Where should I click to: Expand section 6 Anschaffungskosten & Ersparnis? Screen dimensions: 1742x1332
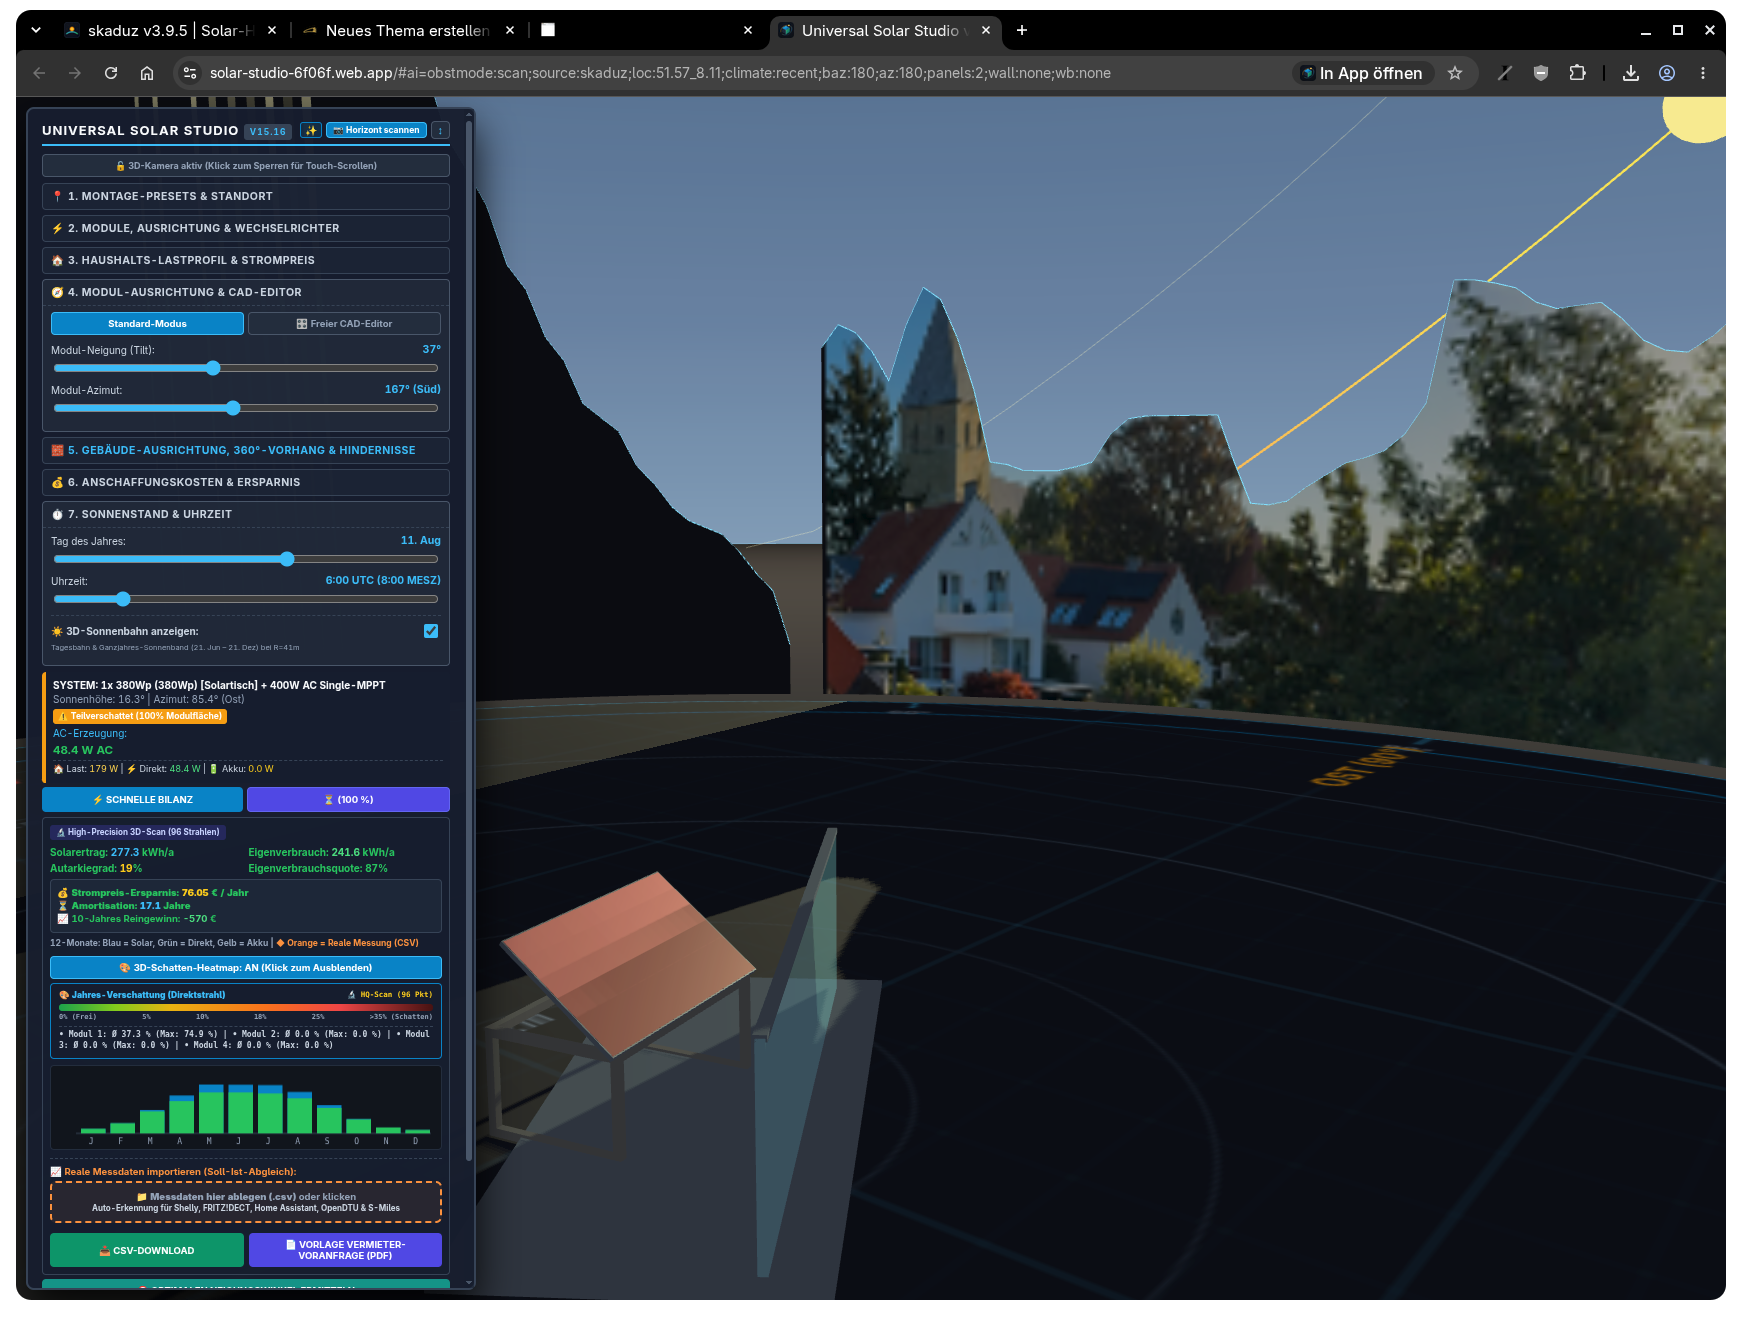pos(246,482)
